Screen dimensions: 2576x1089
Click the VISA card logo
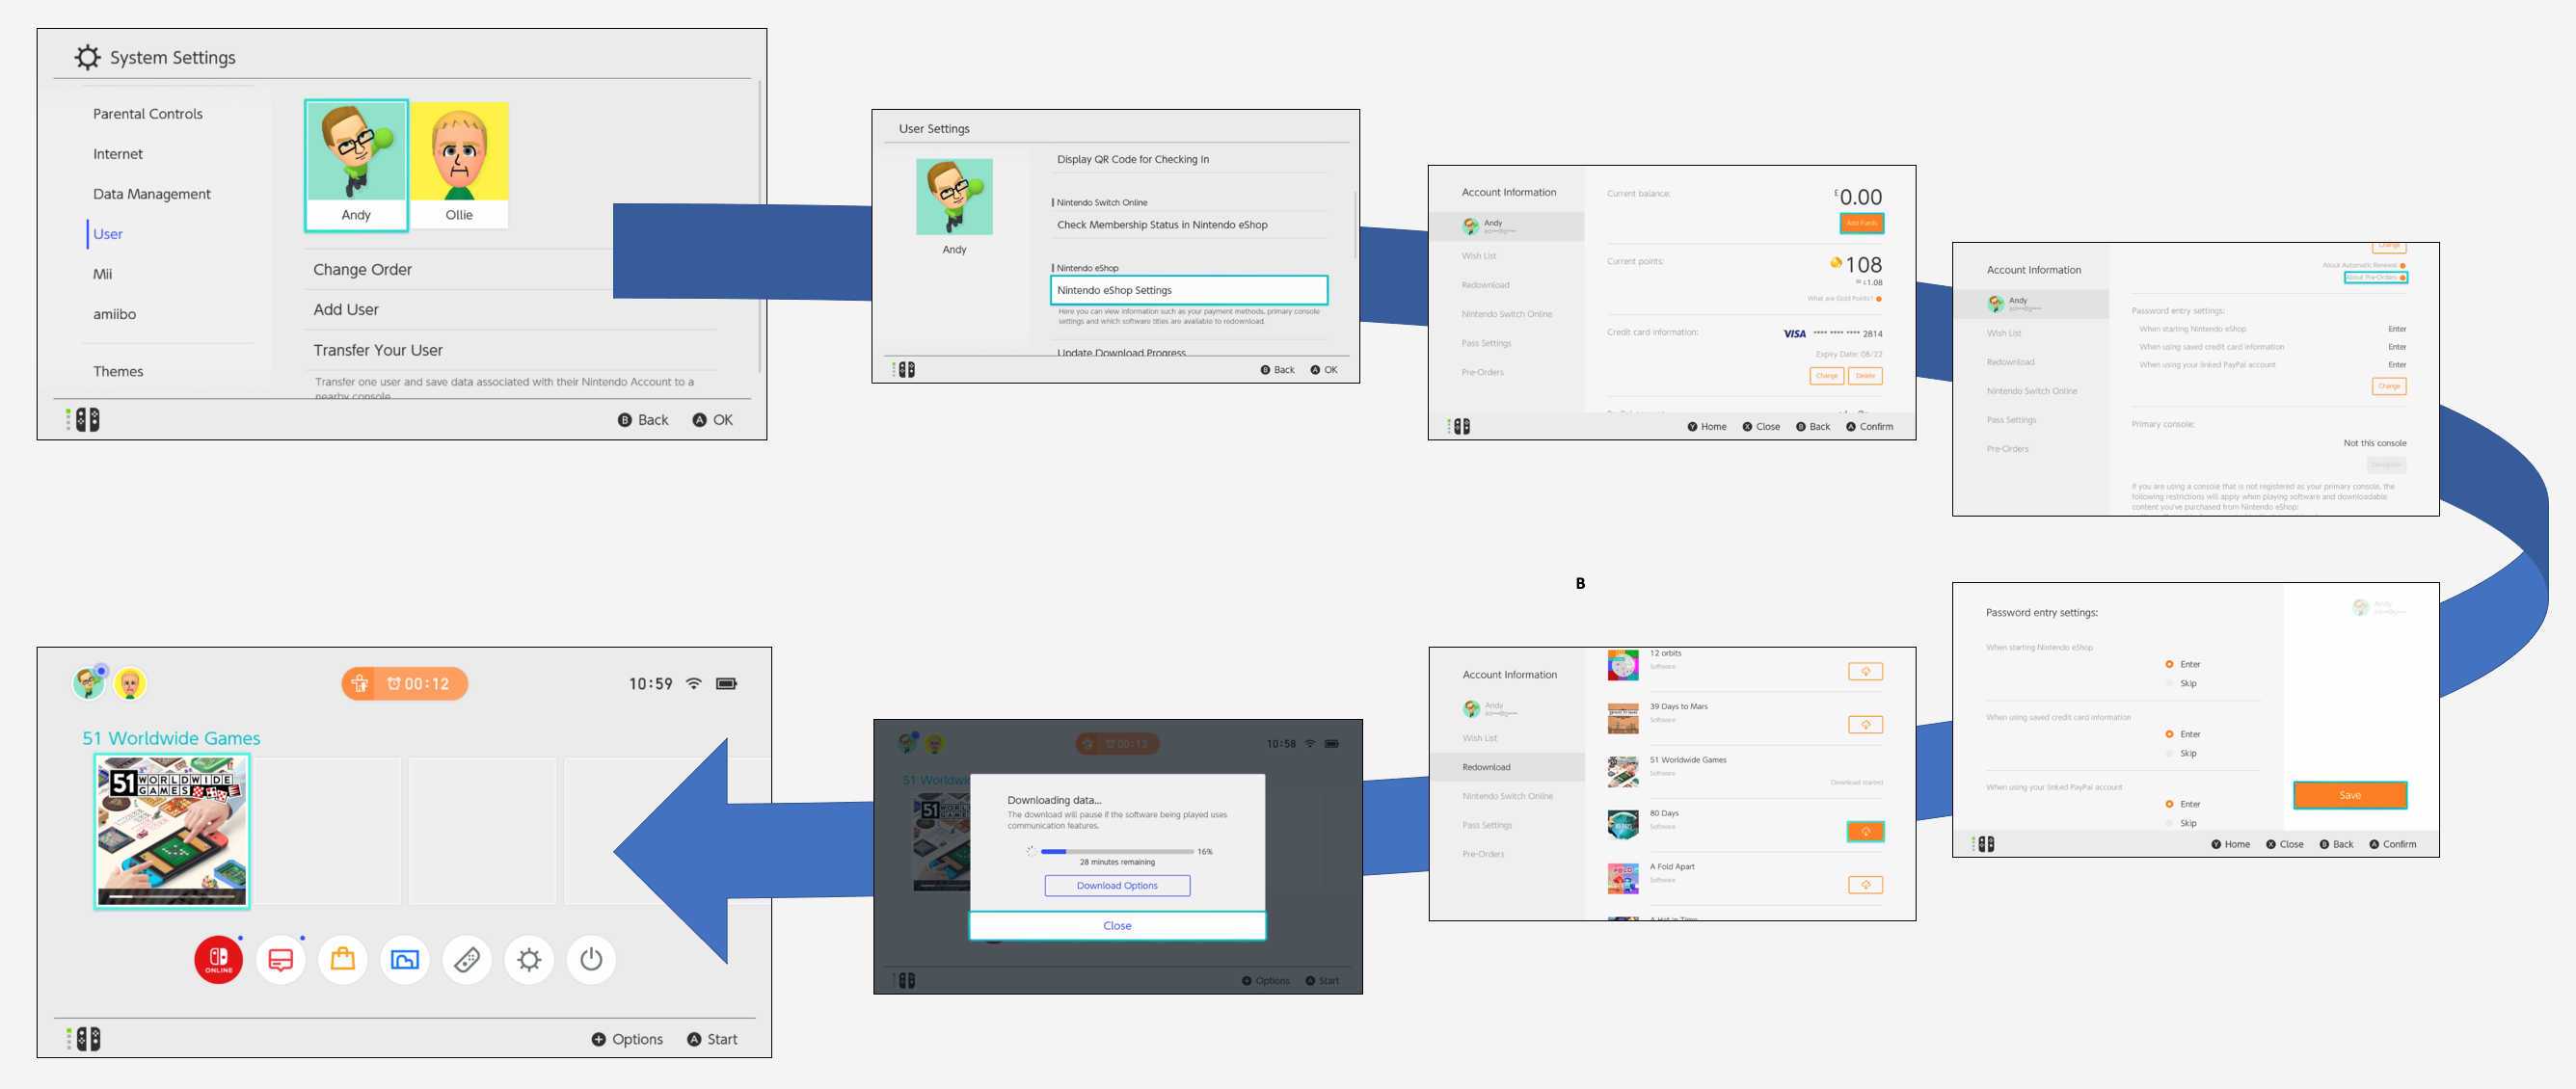click(1794, 334)
